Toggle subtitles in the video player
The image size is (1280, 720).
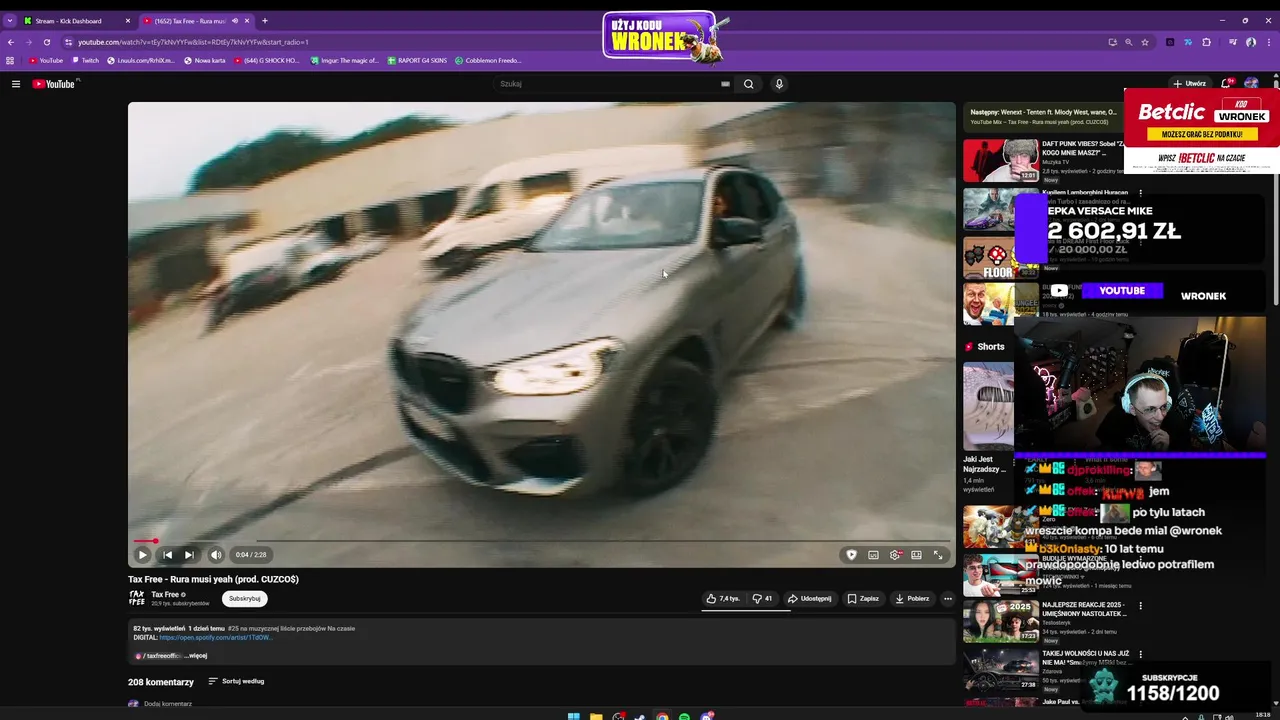[x=873, y=555]
